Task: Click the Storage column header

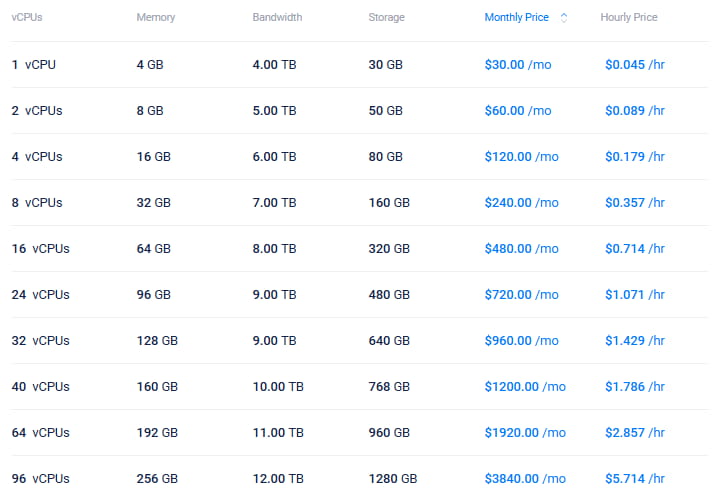Action: (x=386, y=18)
